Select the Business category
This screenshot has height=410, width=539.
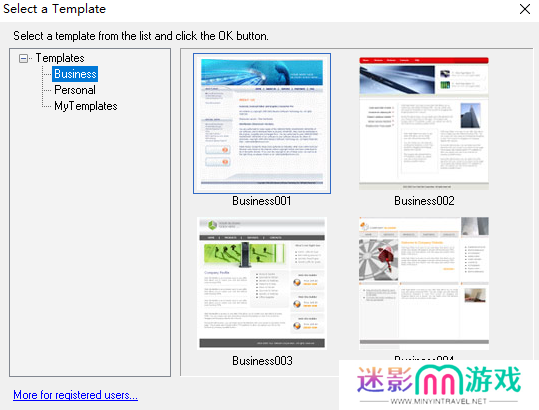[75, 74]
